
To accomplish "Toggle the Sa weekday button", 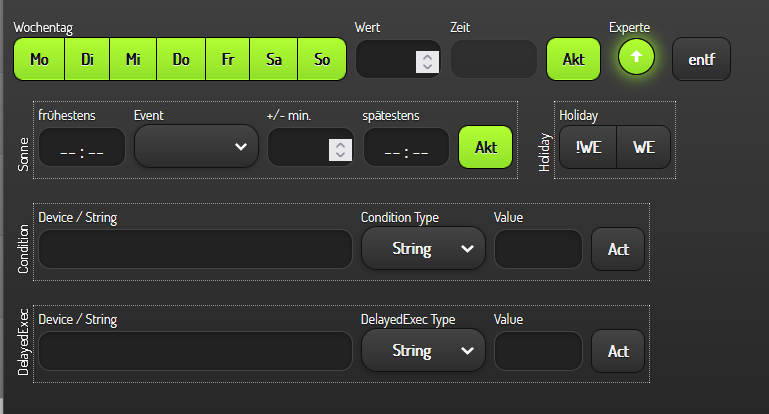I will click(274, 59).
